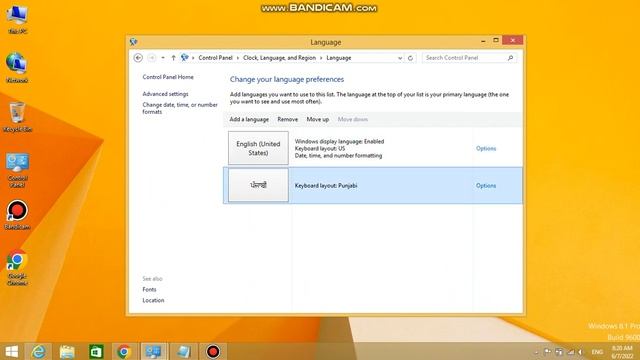Close the Language window

click(x=513, y=40)
